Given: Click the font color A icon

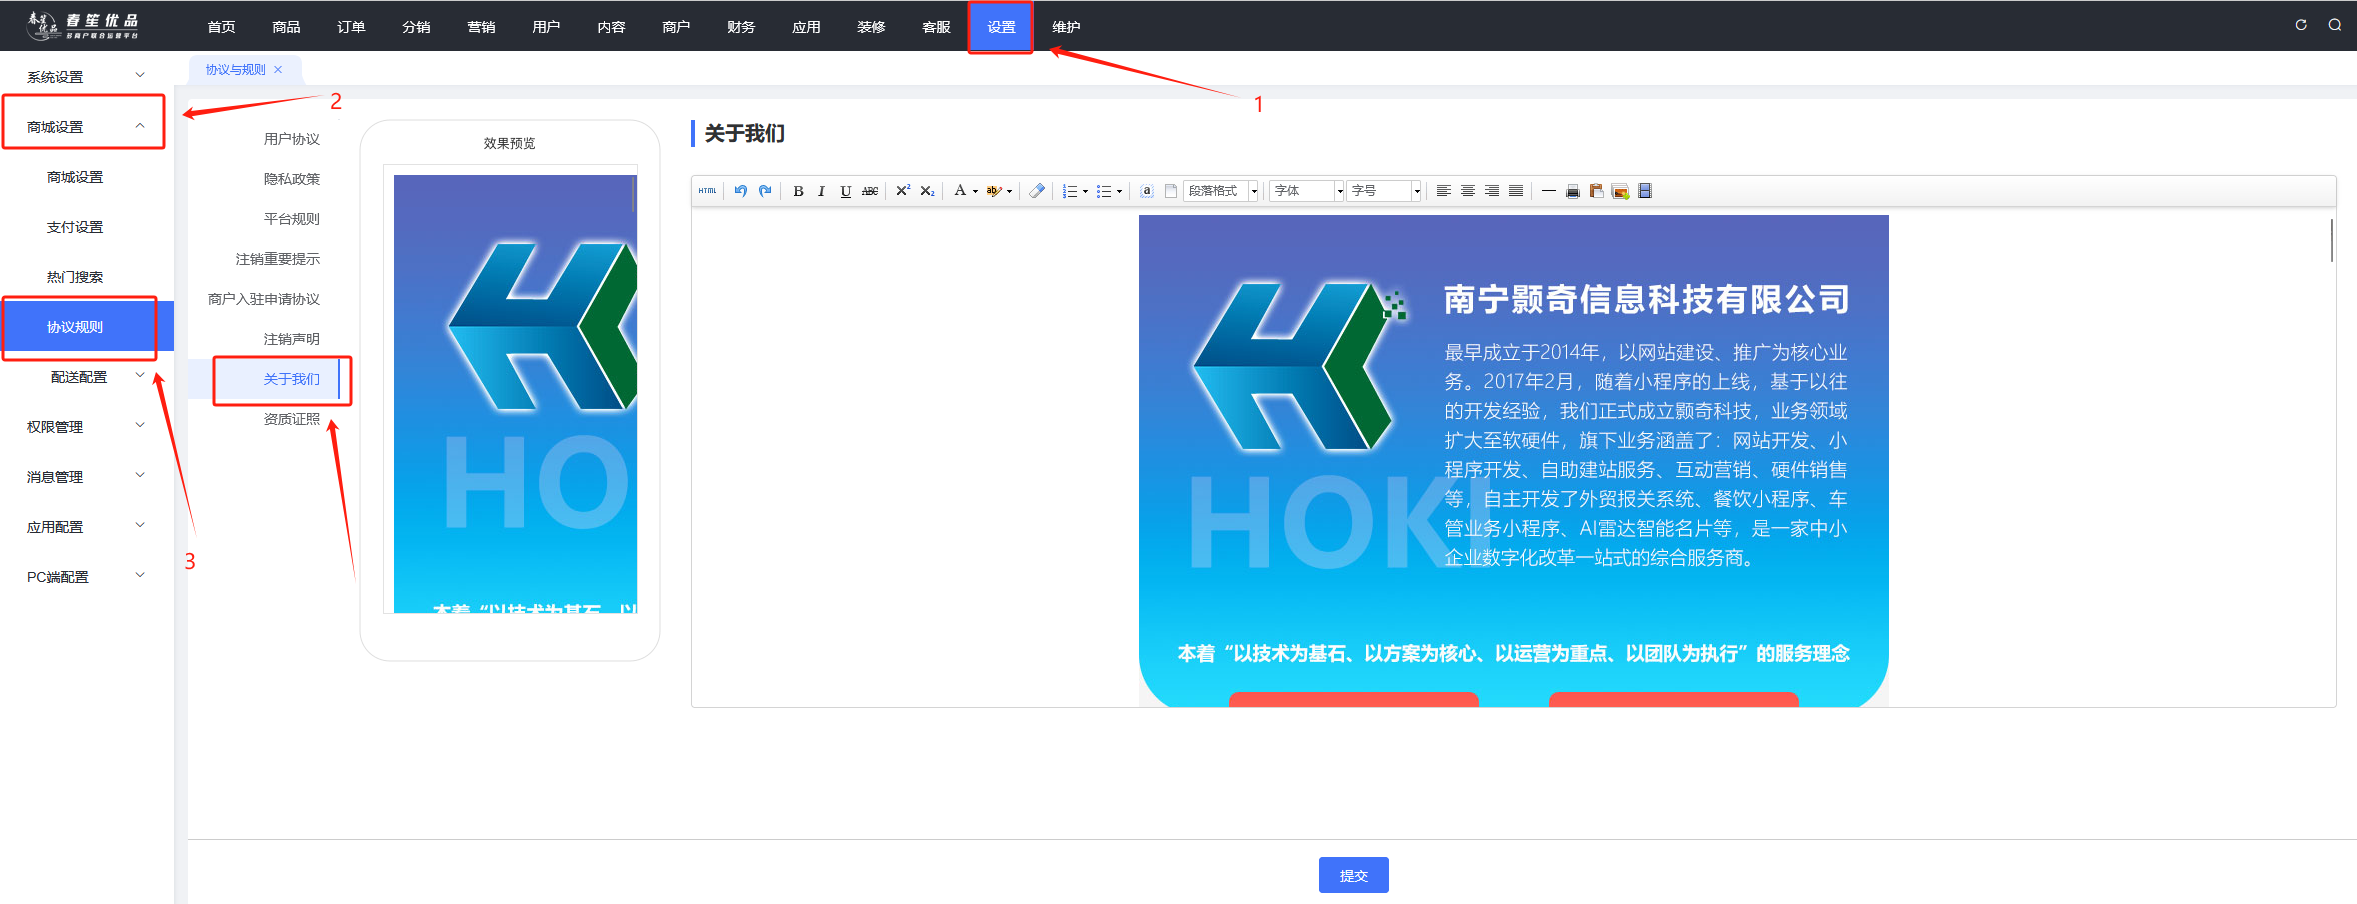Looking at the screenshot, I should click(x=960, y=191).
